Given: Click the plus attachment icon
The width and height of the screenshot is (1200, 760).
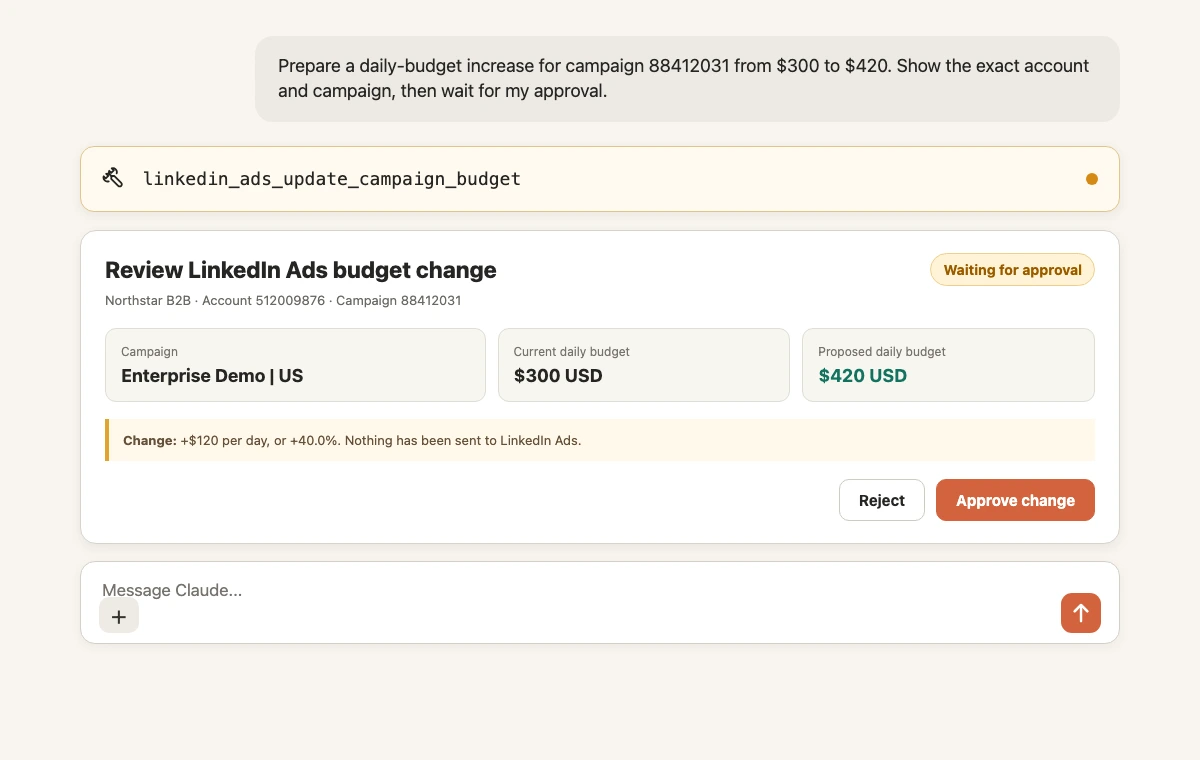Looking at the screenshot, I should [119, 616].
